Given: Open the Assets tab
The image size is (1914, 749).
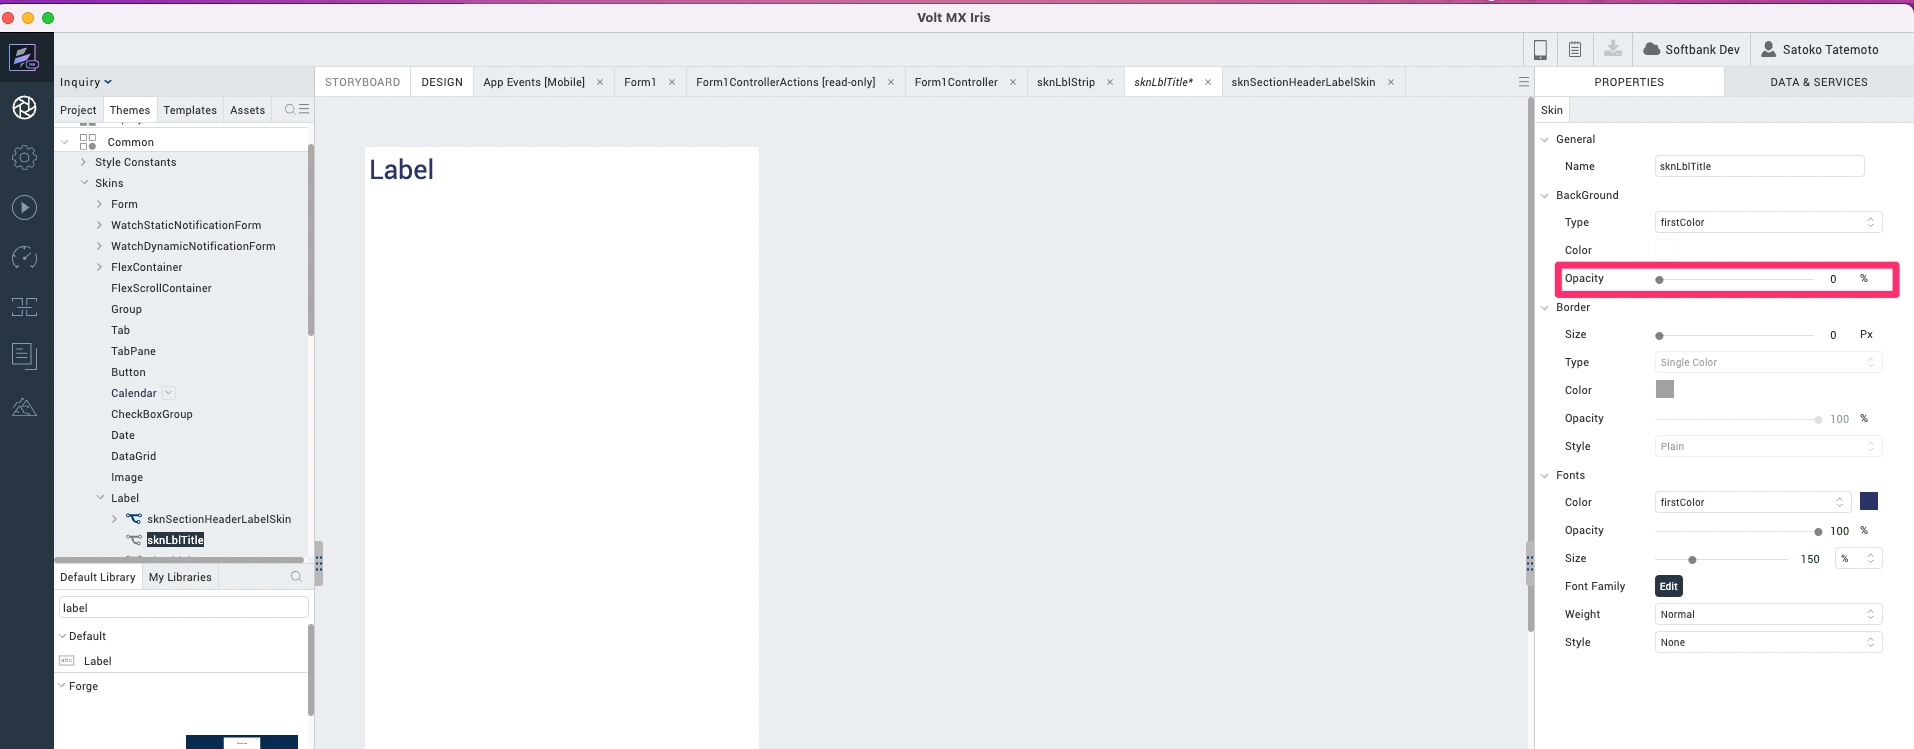Looking at the screenshot, I should [x=247, y=110].
